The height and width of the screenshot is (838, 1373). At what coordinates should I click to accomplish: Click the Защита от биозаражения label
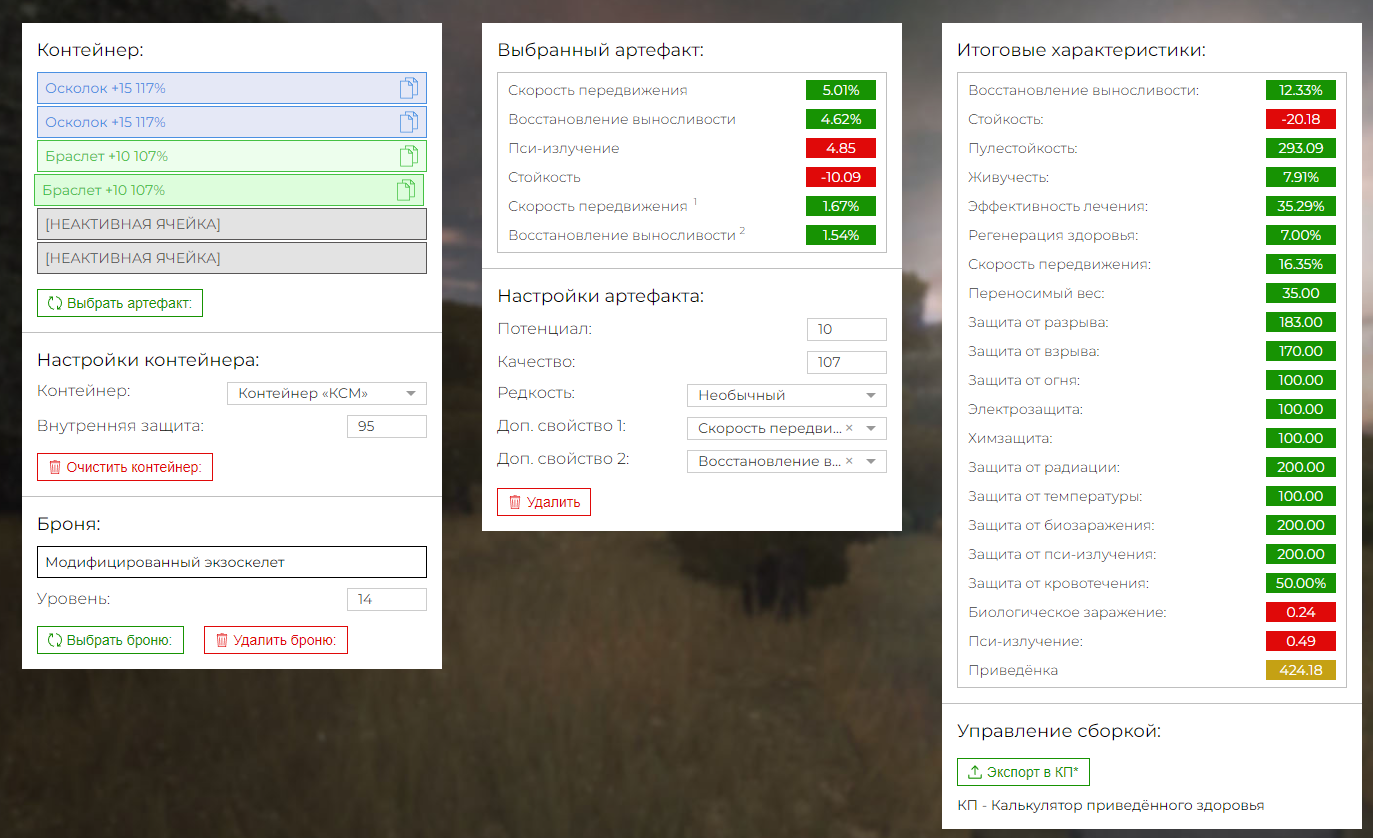1062,525
